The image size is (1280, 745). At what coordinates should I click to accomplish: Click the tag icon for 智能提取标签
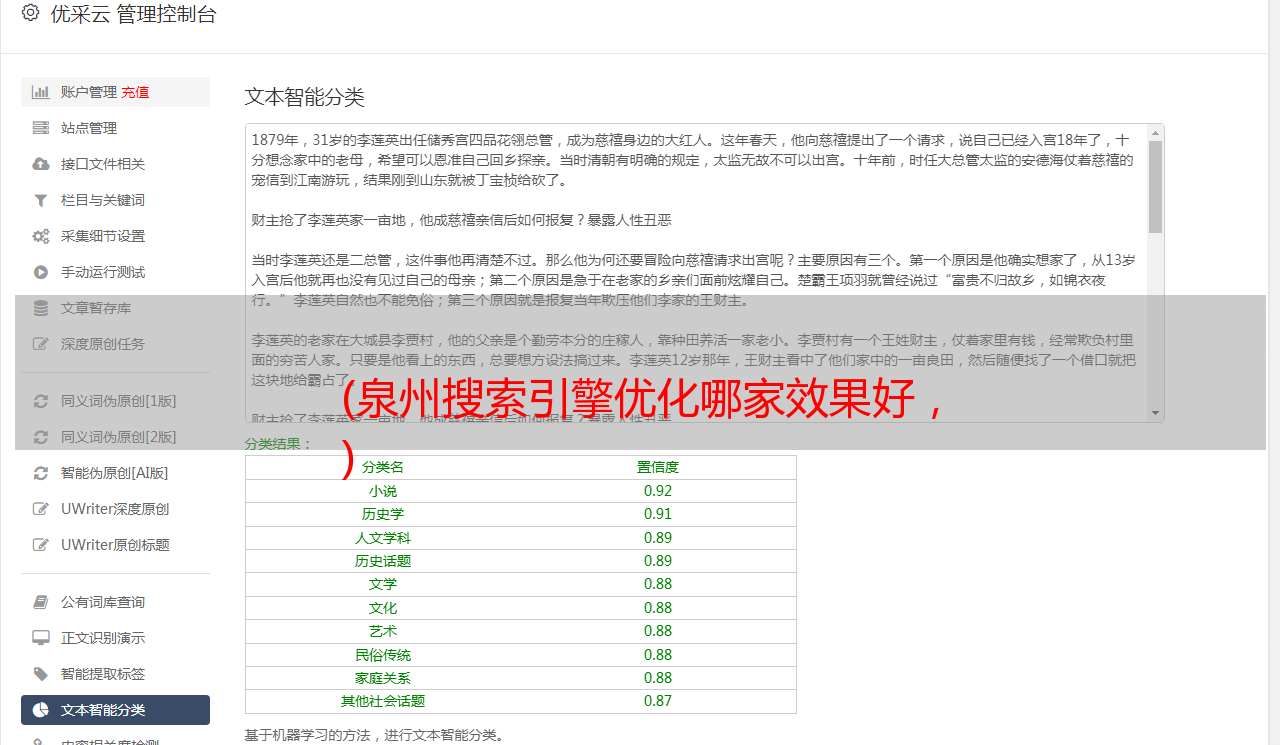pyautogui.click(x=41, y=674)
